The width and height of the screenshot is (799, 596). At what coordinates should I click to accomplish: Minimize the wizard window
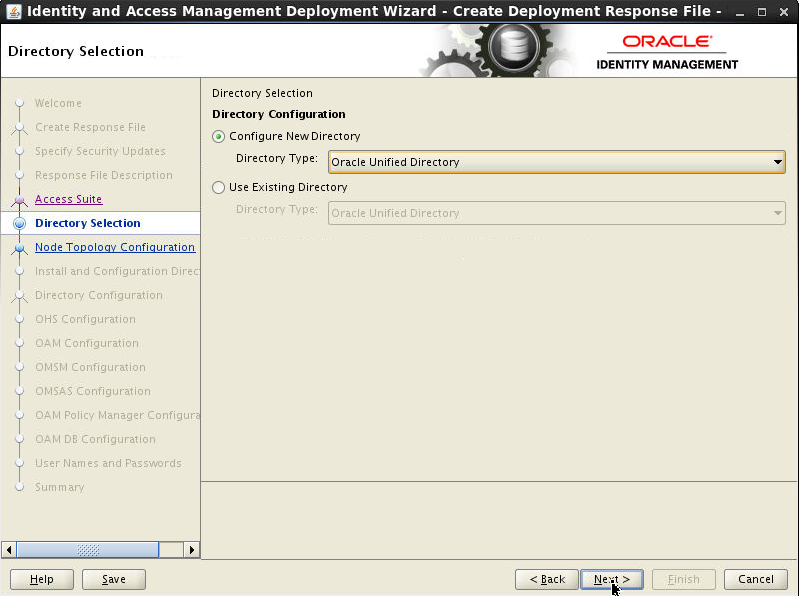tap(740, 12)
